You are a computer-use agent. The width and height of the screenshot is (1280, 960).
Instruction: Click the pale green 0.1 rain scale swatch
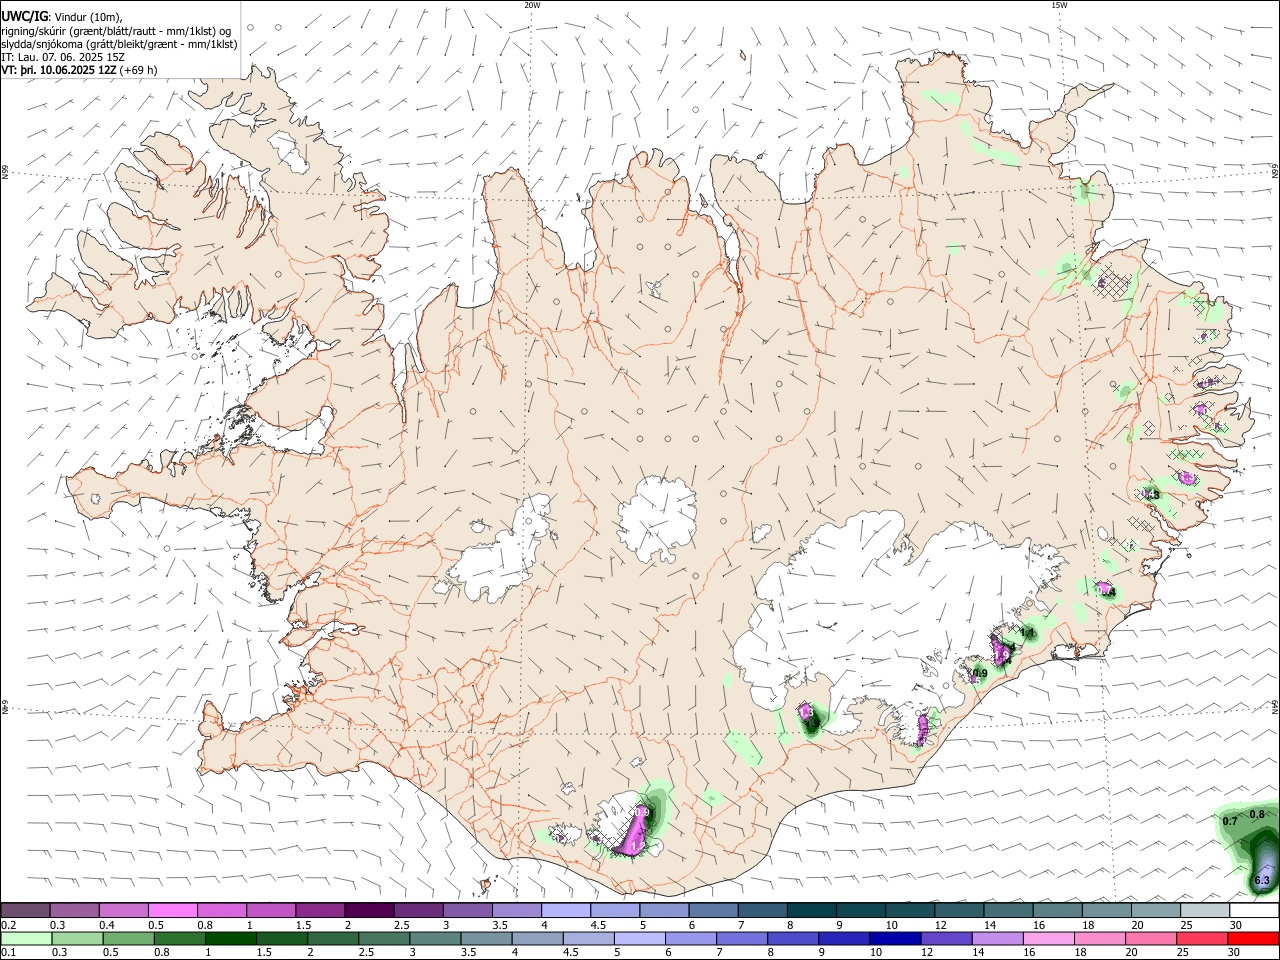(26, 938)
